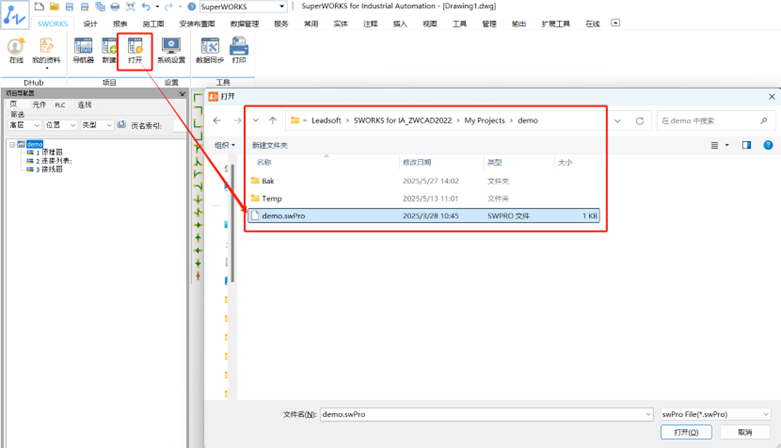The height and width of the screenshot is (448, 781).
Task: Switch to the 设计 ribbon tab
Action: (90, 23)
